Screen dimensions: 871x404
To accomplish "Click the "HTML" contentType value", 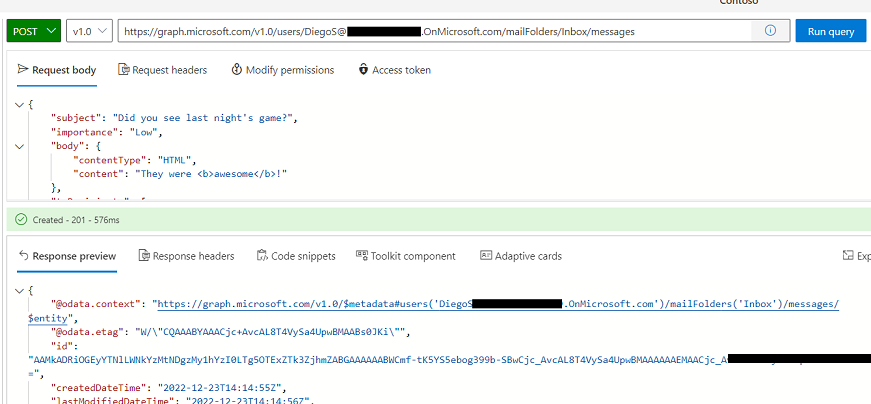I will click(174, 161).
